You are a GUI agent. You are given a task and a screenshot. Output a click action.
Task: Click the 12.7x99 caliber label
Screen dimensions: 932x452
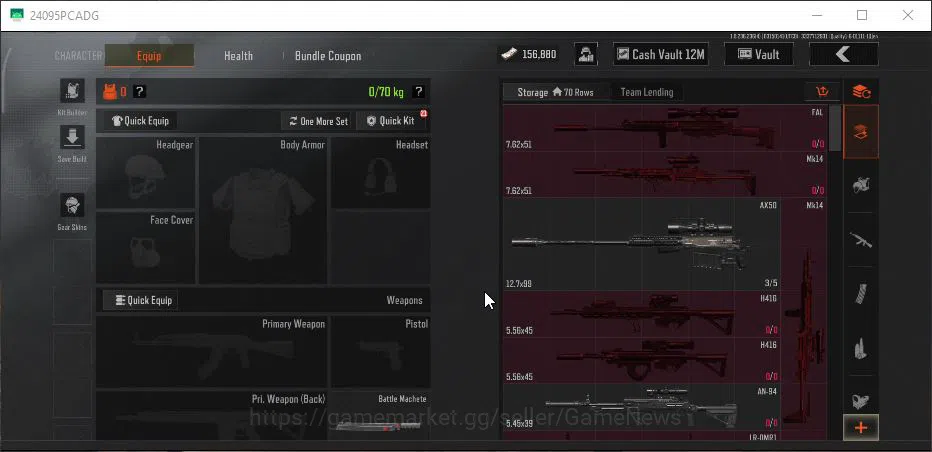(x=518, y=284)
